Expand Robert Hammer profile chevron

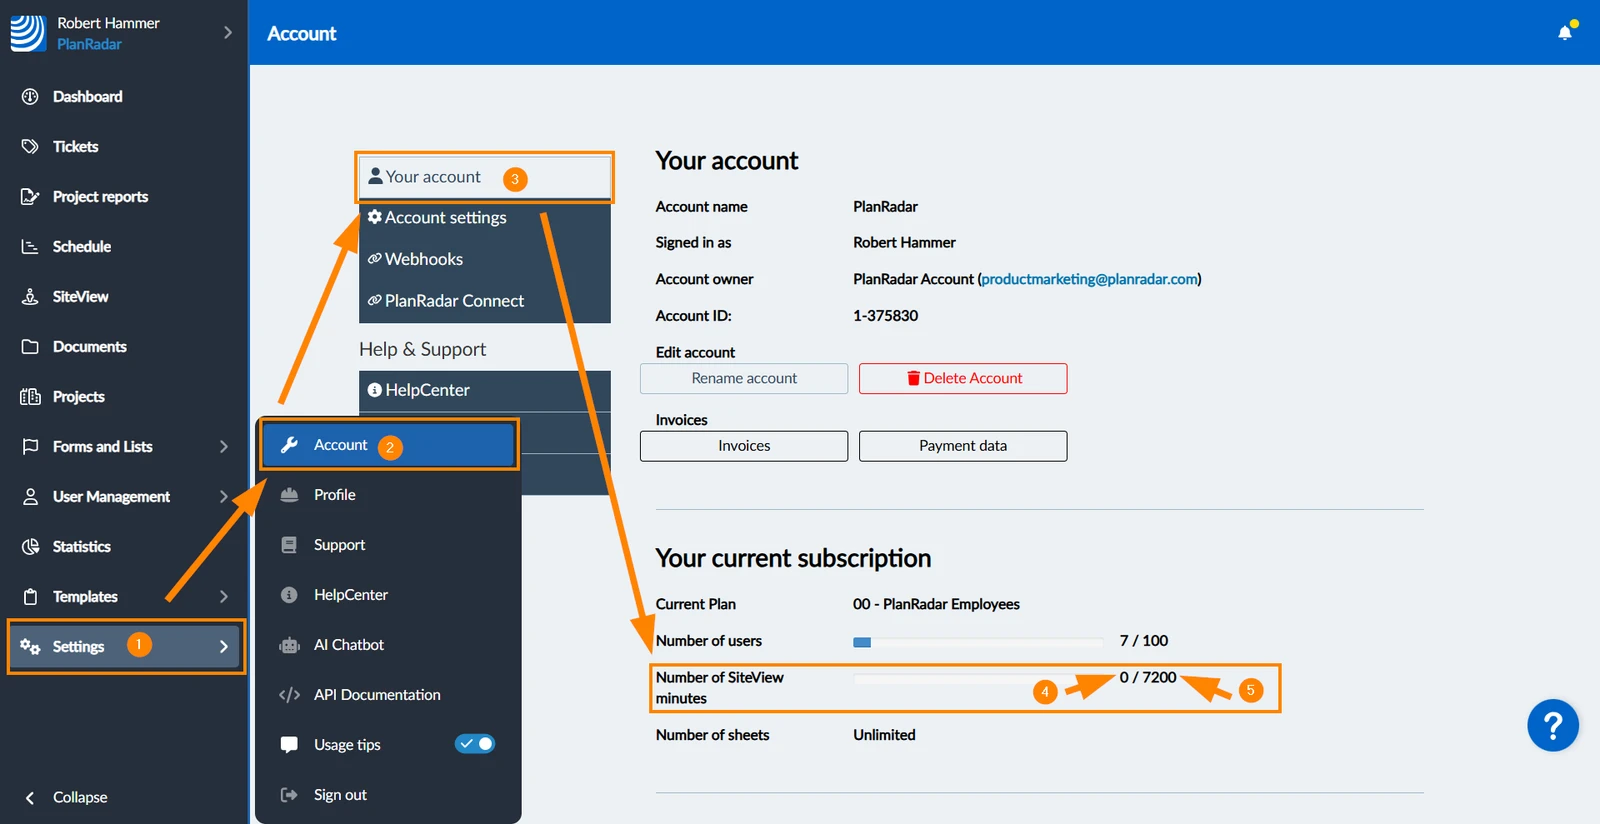point(227,32)
